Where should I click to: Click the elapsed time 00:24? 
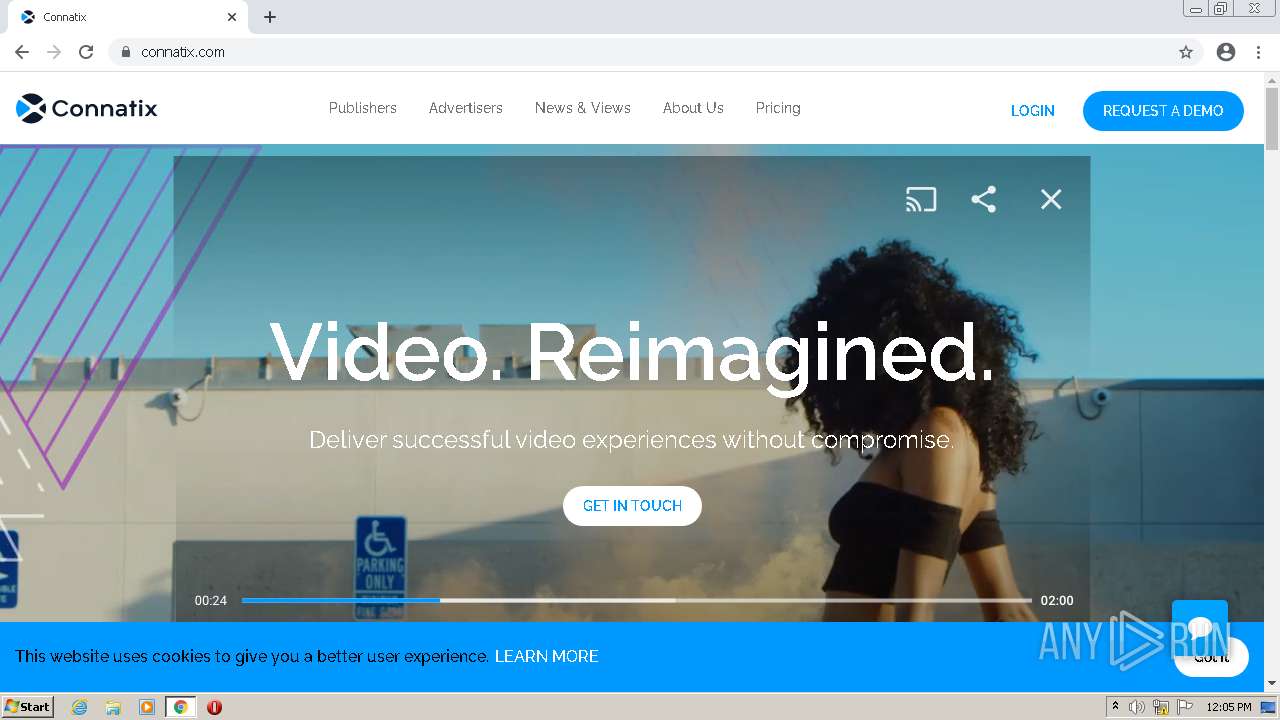(210, 600)
